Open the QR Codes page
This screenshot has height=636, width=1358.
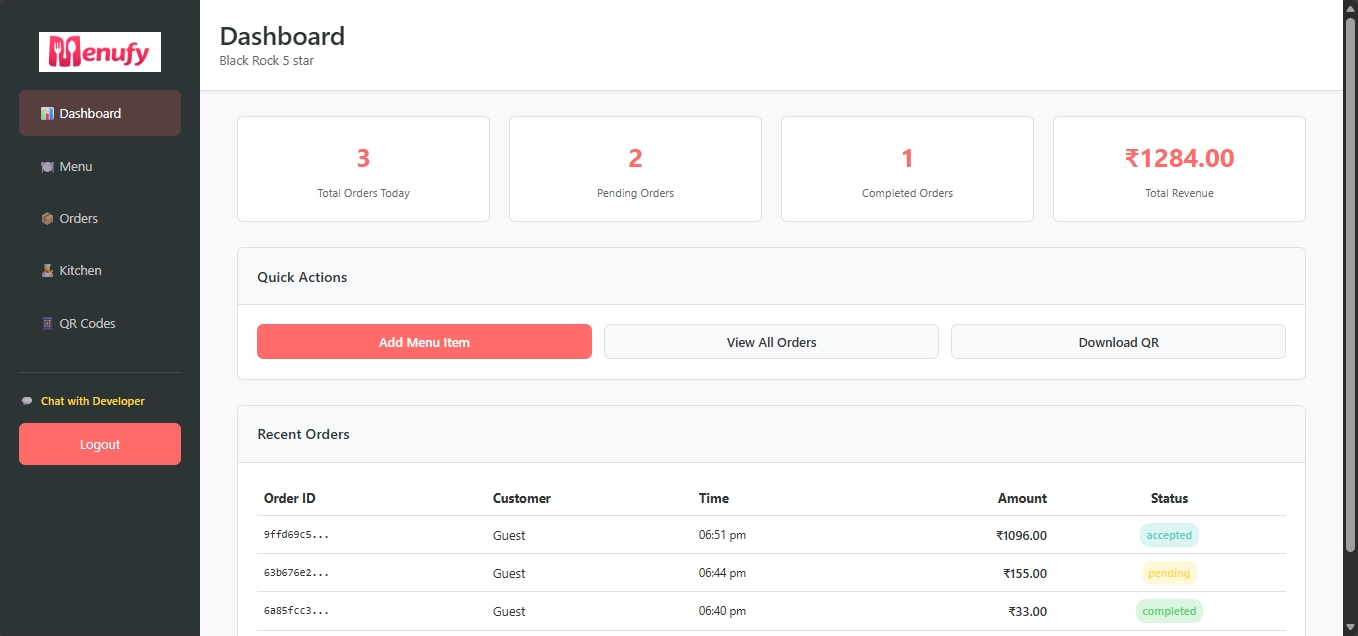tap(87, 323)
